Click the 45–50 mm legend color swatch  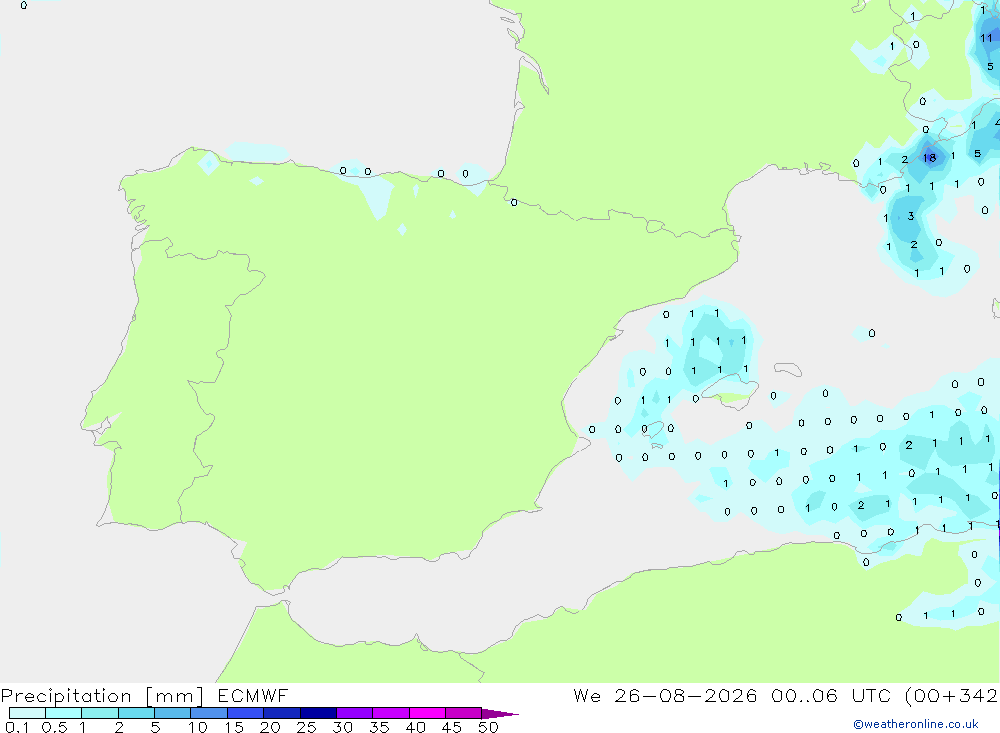463,713
